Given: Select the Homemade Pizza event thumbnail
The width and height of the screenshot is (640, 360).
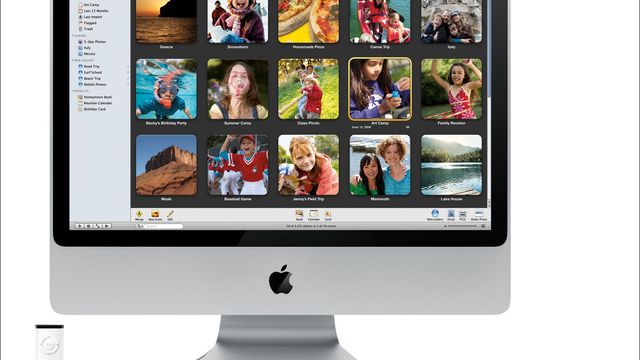Looking at the screenshot, I should click(309, 22).
